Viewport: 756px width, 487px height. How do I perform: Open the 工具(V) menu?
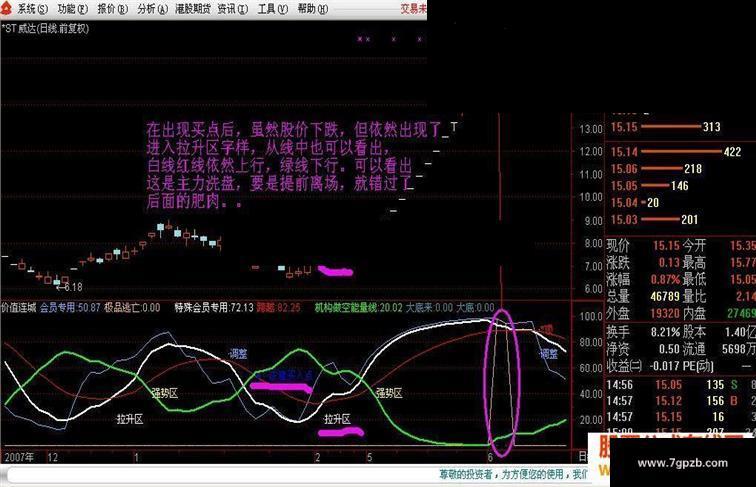[x=273, y=9]
